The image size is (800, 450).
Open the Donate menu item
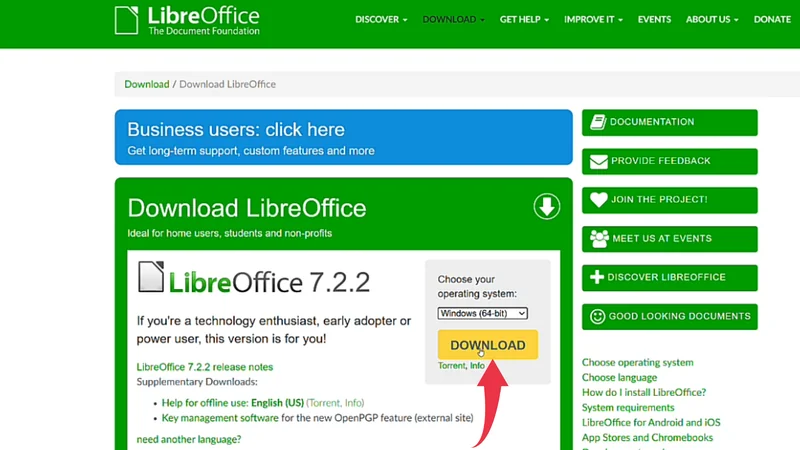pyautogui.click(x=771, y=19)
